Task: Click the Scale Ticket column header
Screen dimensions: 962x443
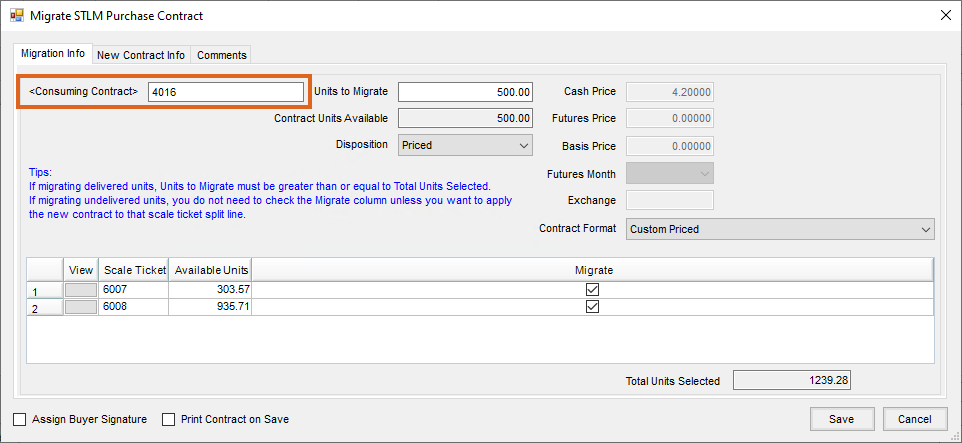Action: click(x=133, y=270)
